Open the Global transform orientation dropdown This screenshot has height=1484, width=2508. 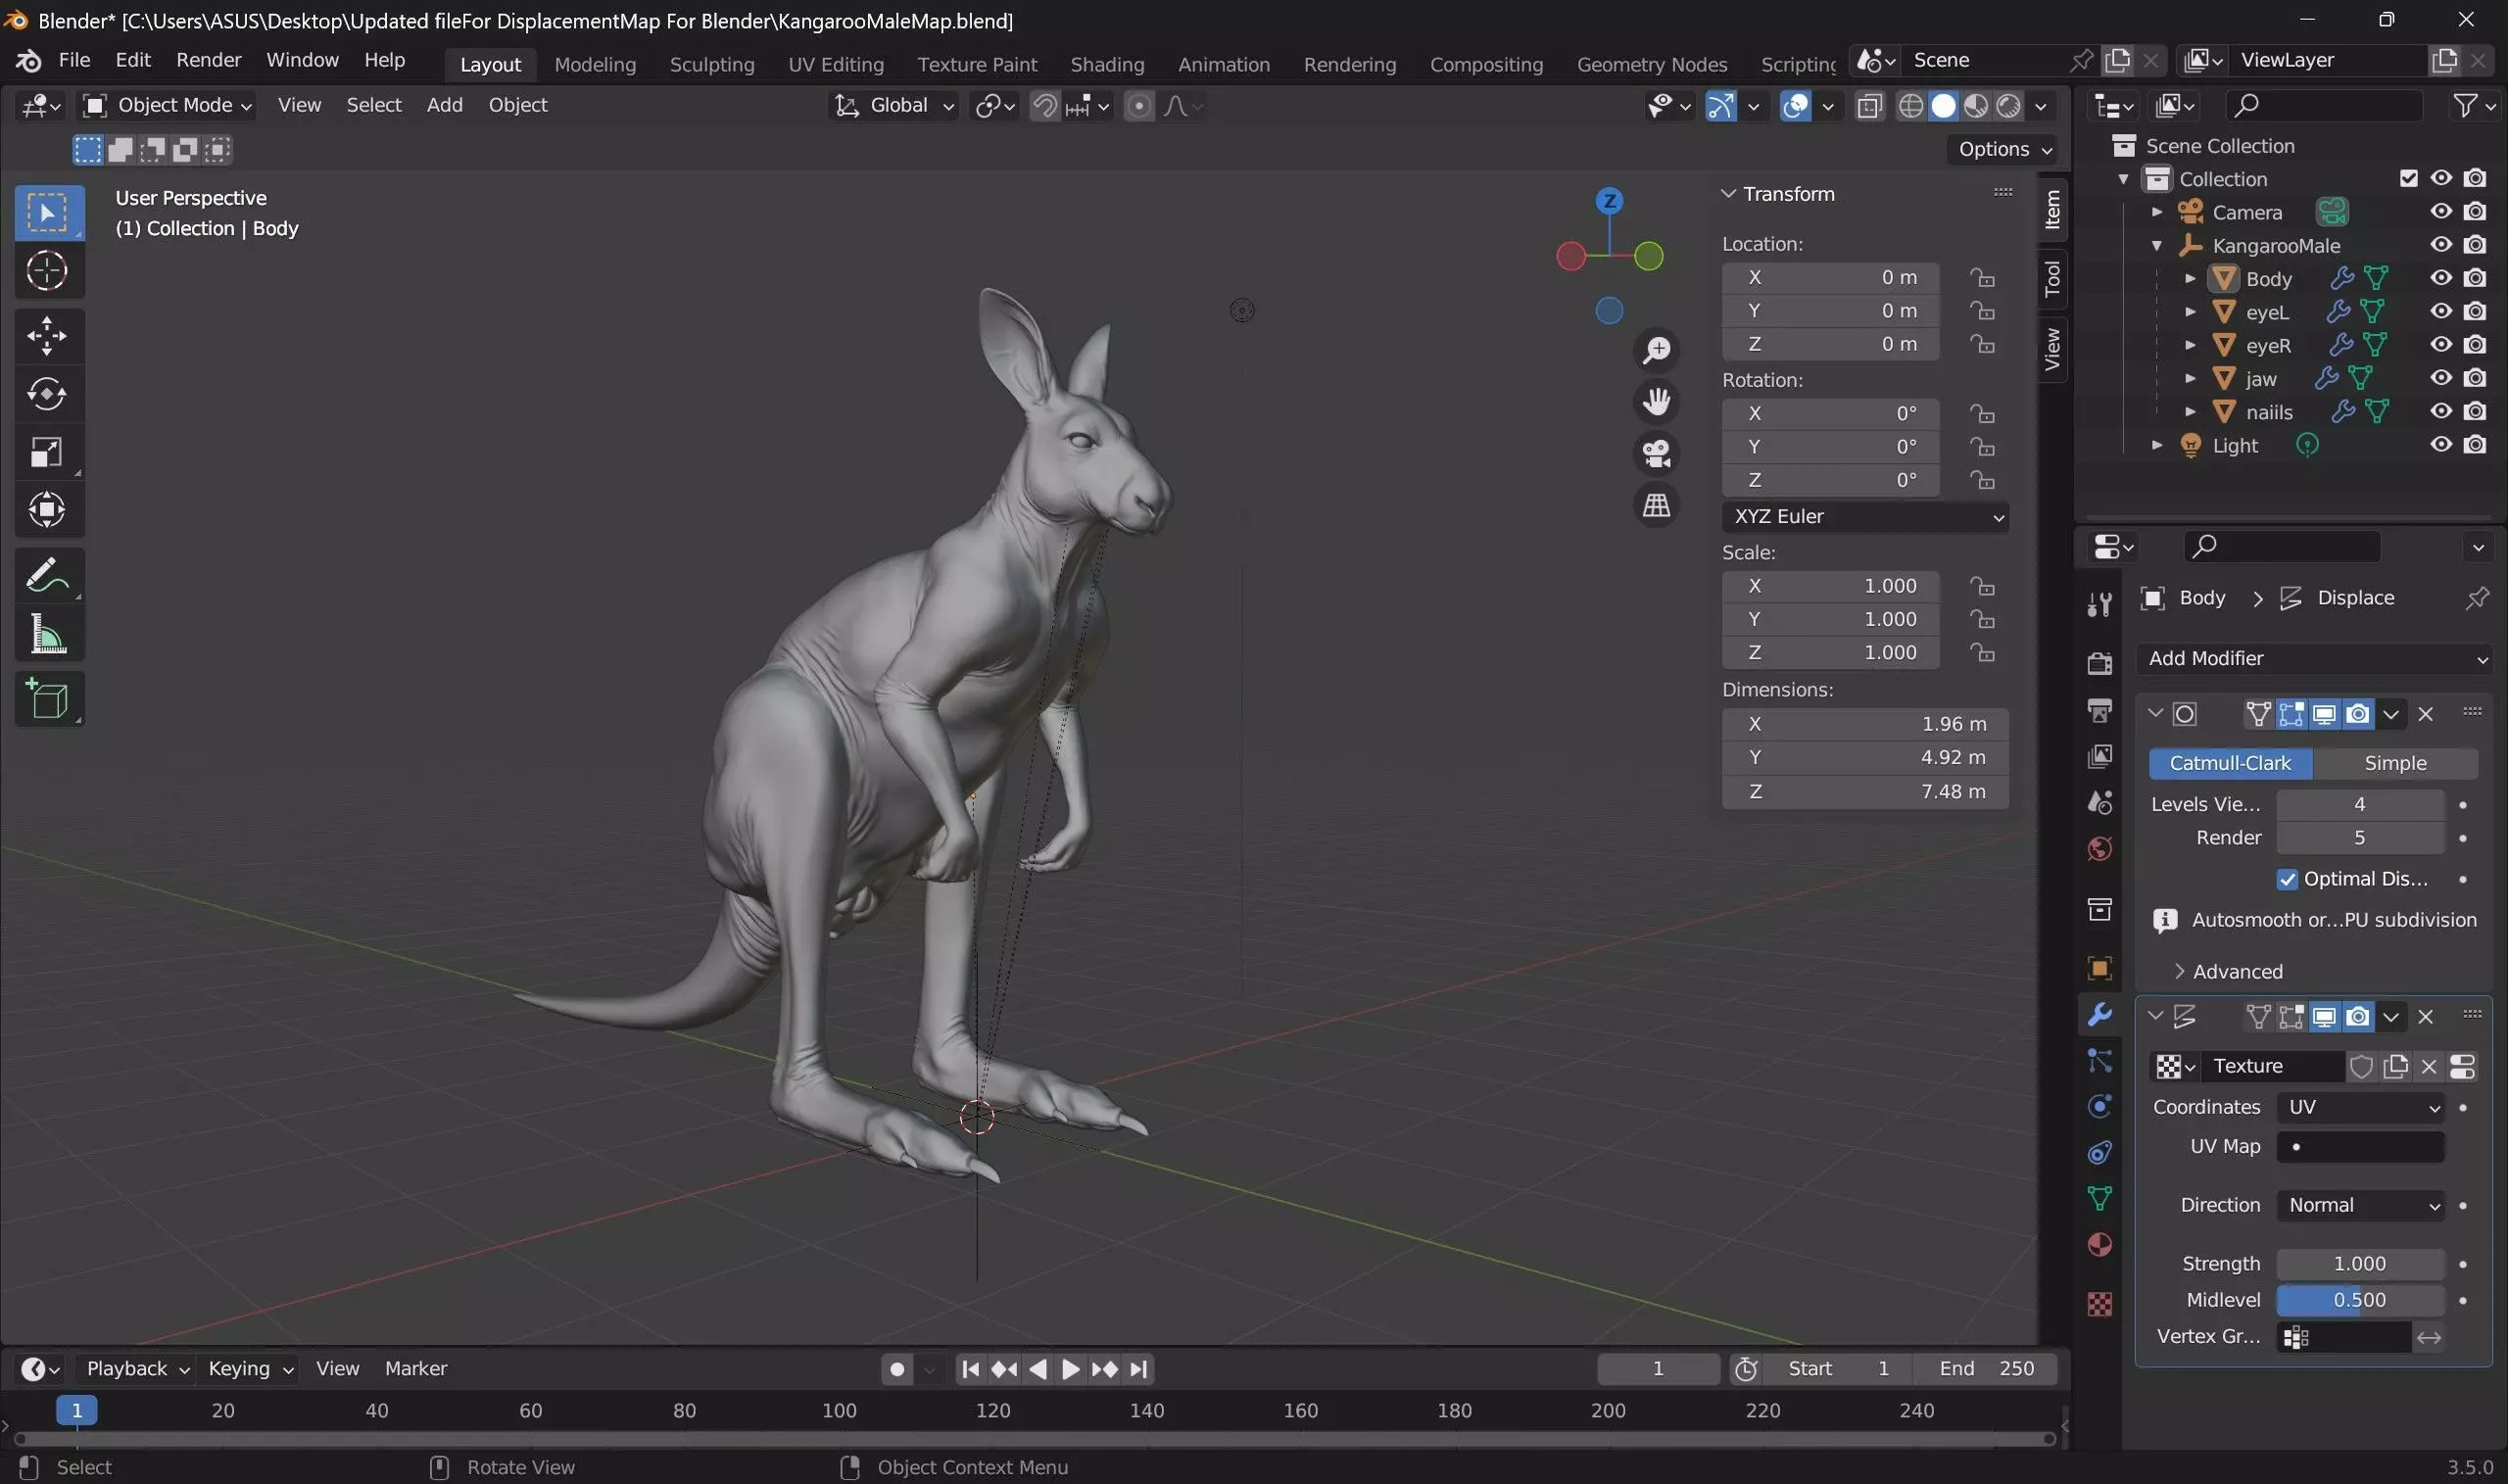pos(894,105)
